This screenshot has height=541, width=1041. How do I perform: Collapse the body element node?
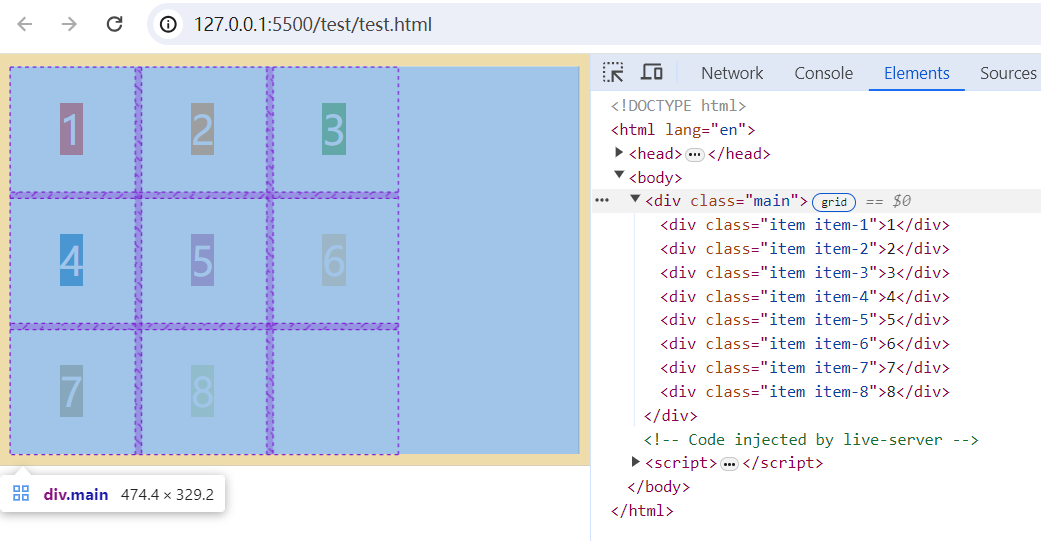[619, 175]
